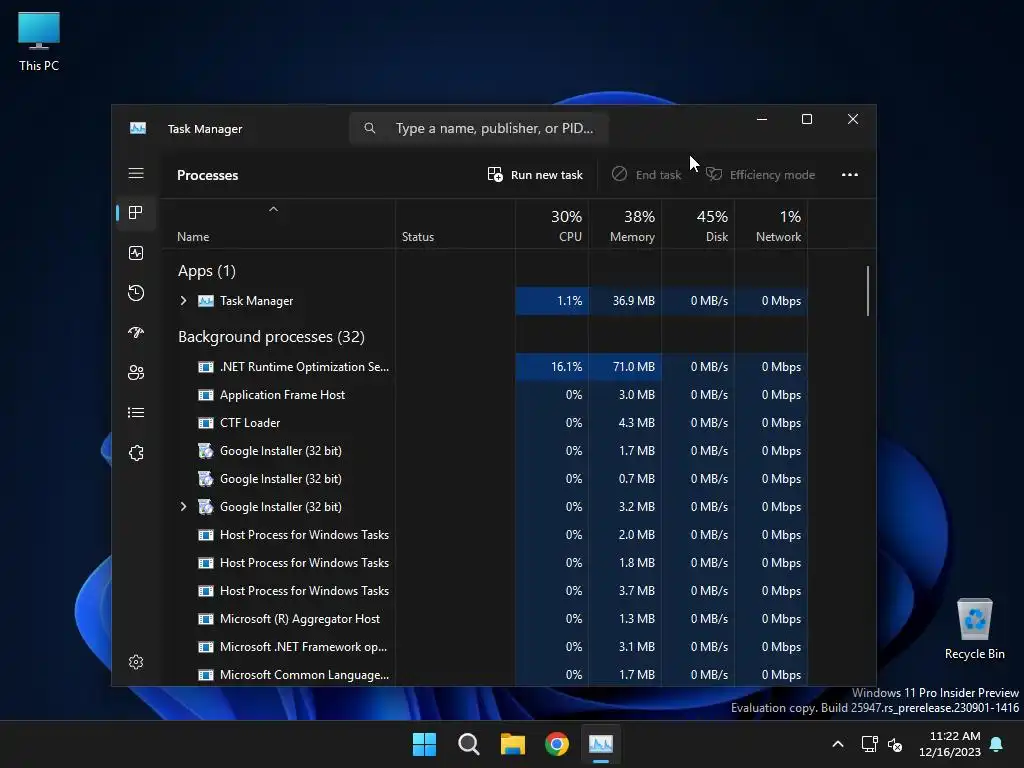Open the See more options ellipsis
1024x768 pixels.
[x=850, y=174]
